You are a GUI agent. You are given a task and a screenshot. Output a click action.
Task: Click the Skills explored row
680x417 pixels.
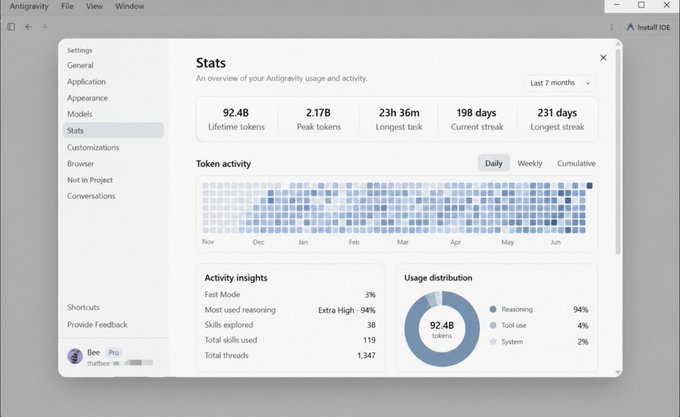click(290, 325)
